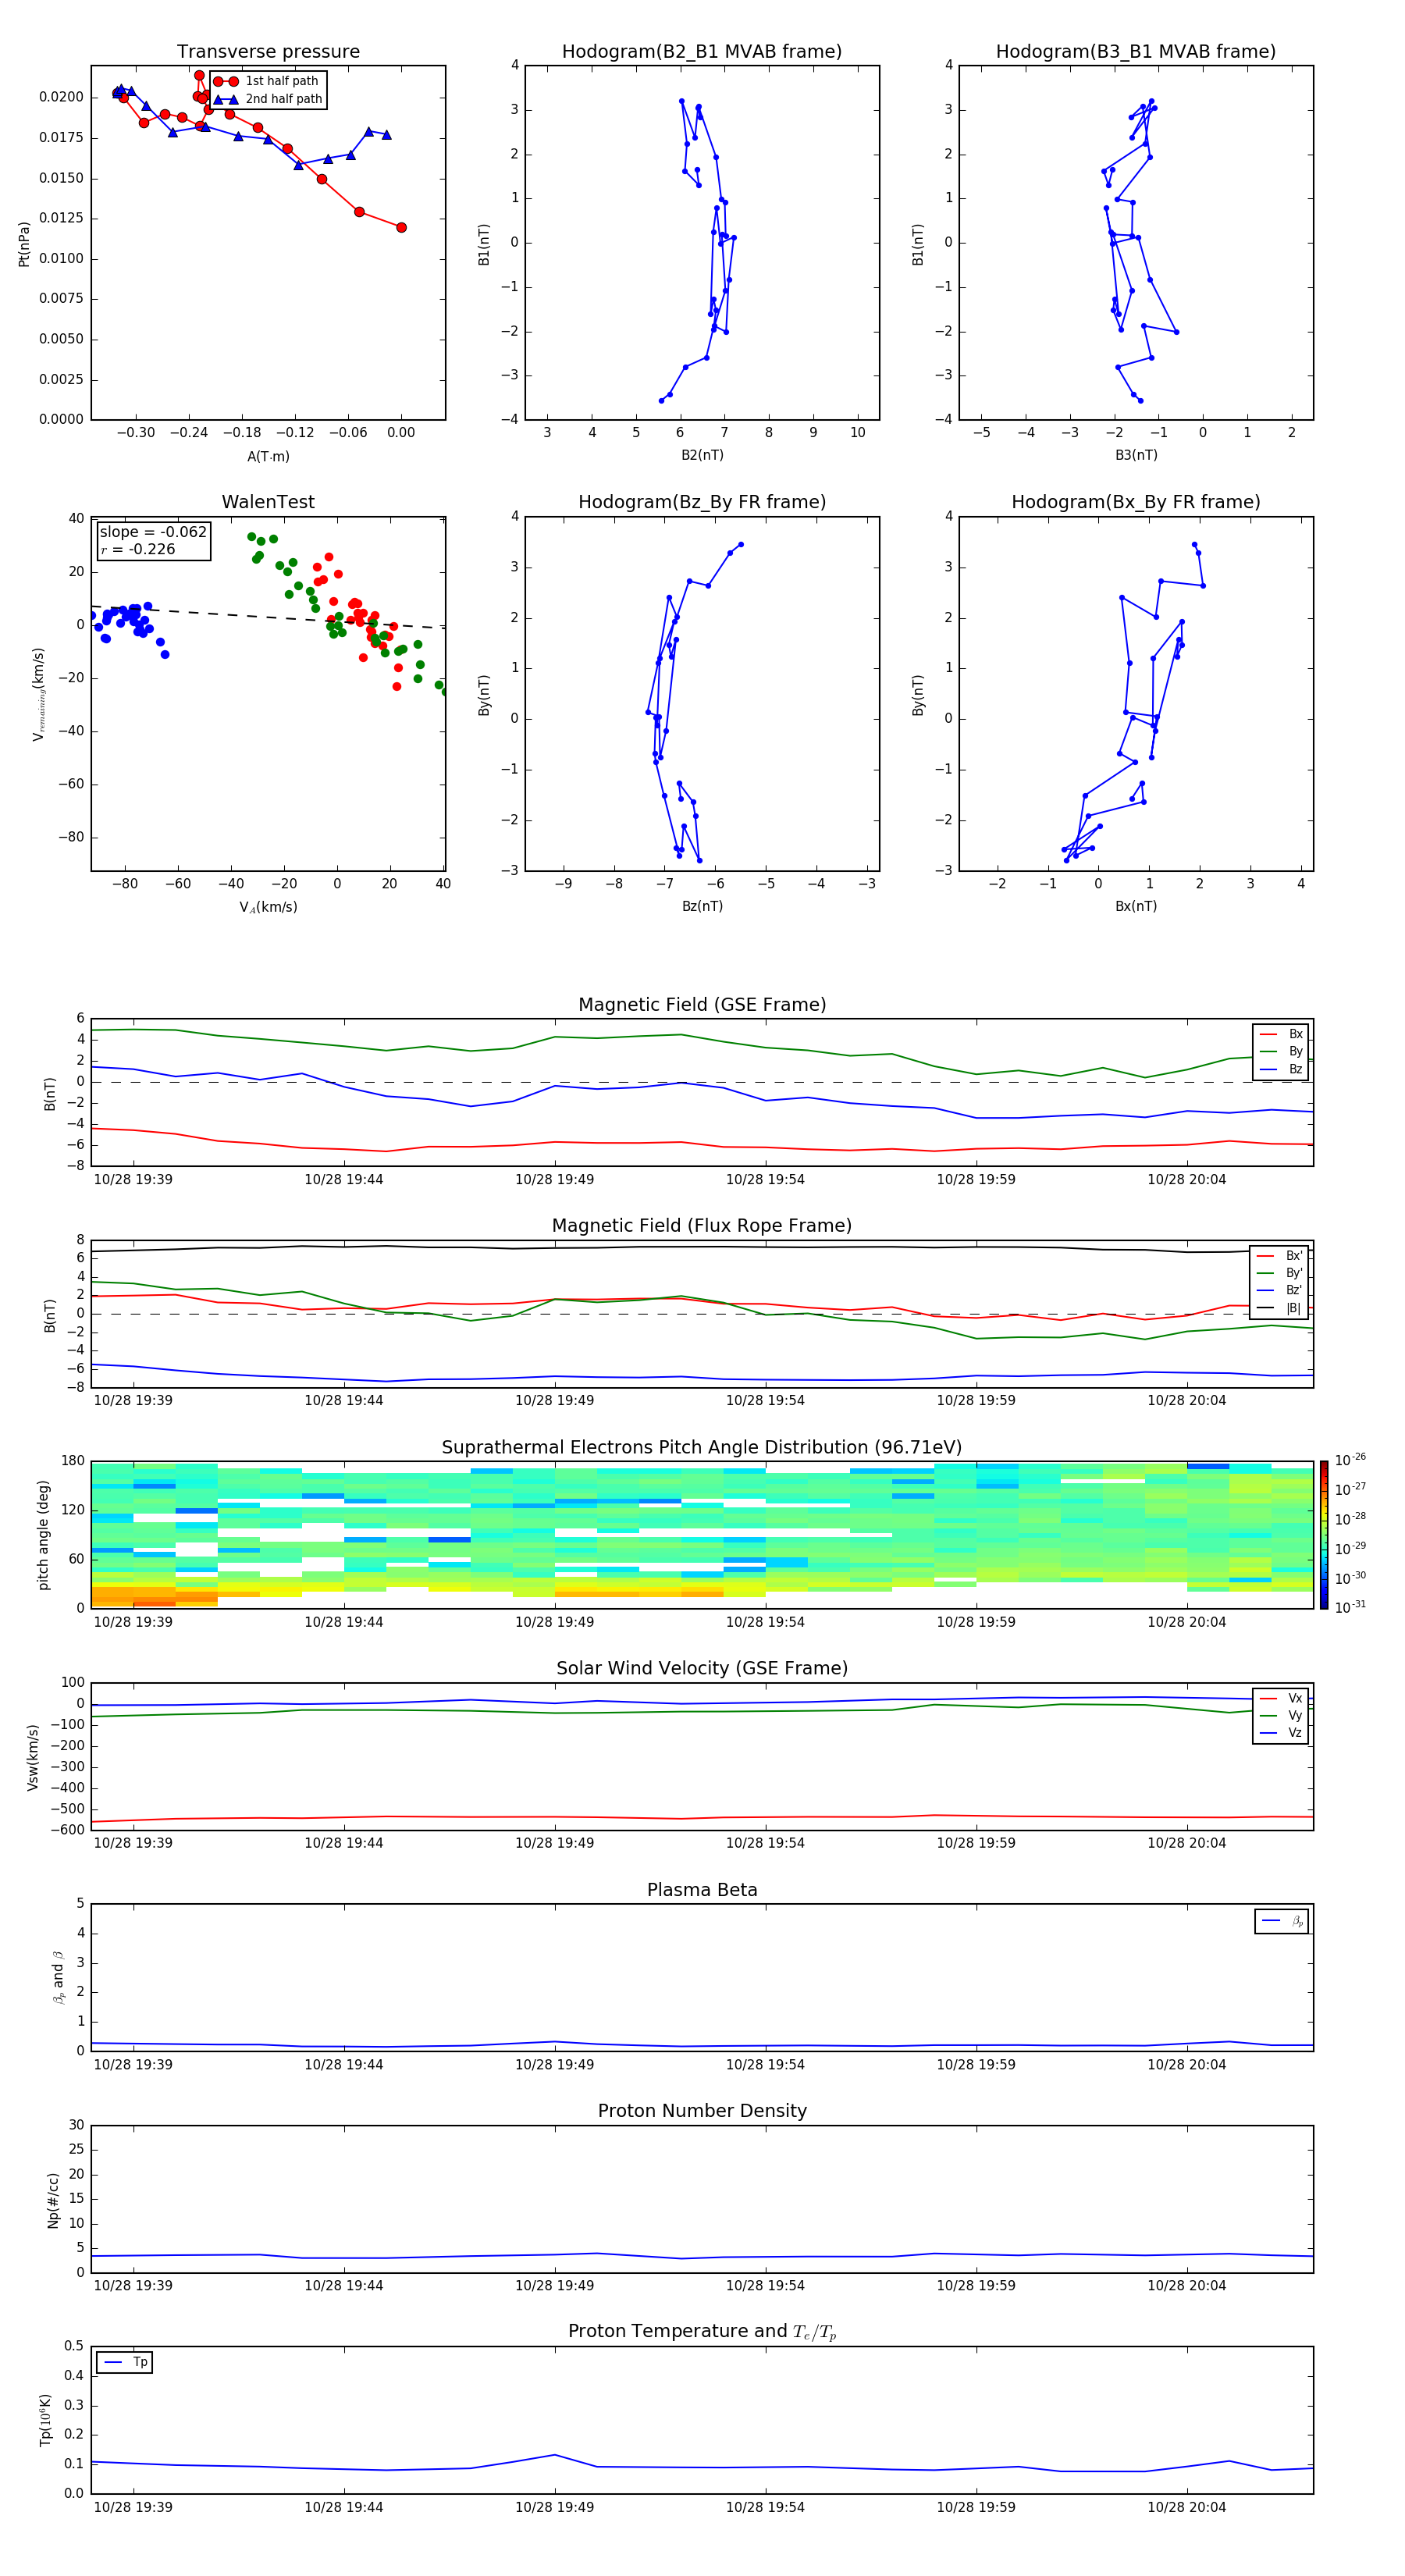1405x2576 pixels.
Task: Click the Magnetic Field (Flux Rope Frame) title
Action: tap(702, 1226)
